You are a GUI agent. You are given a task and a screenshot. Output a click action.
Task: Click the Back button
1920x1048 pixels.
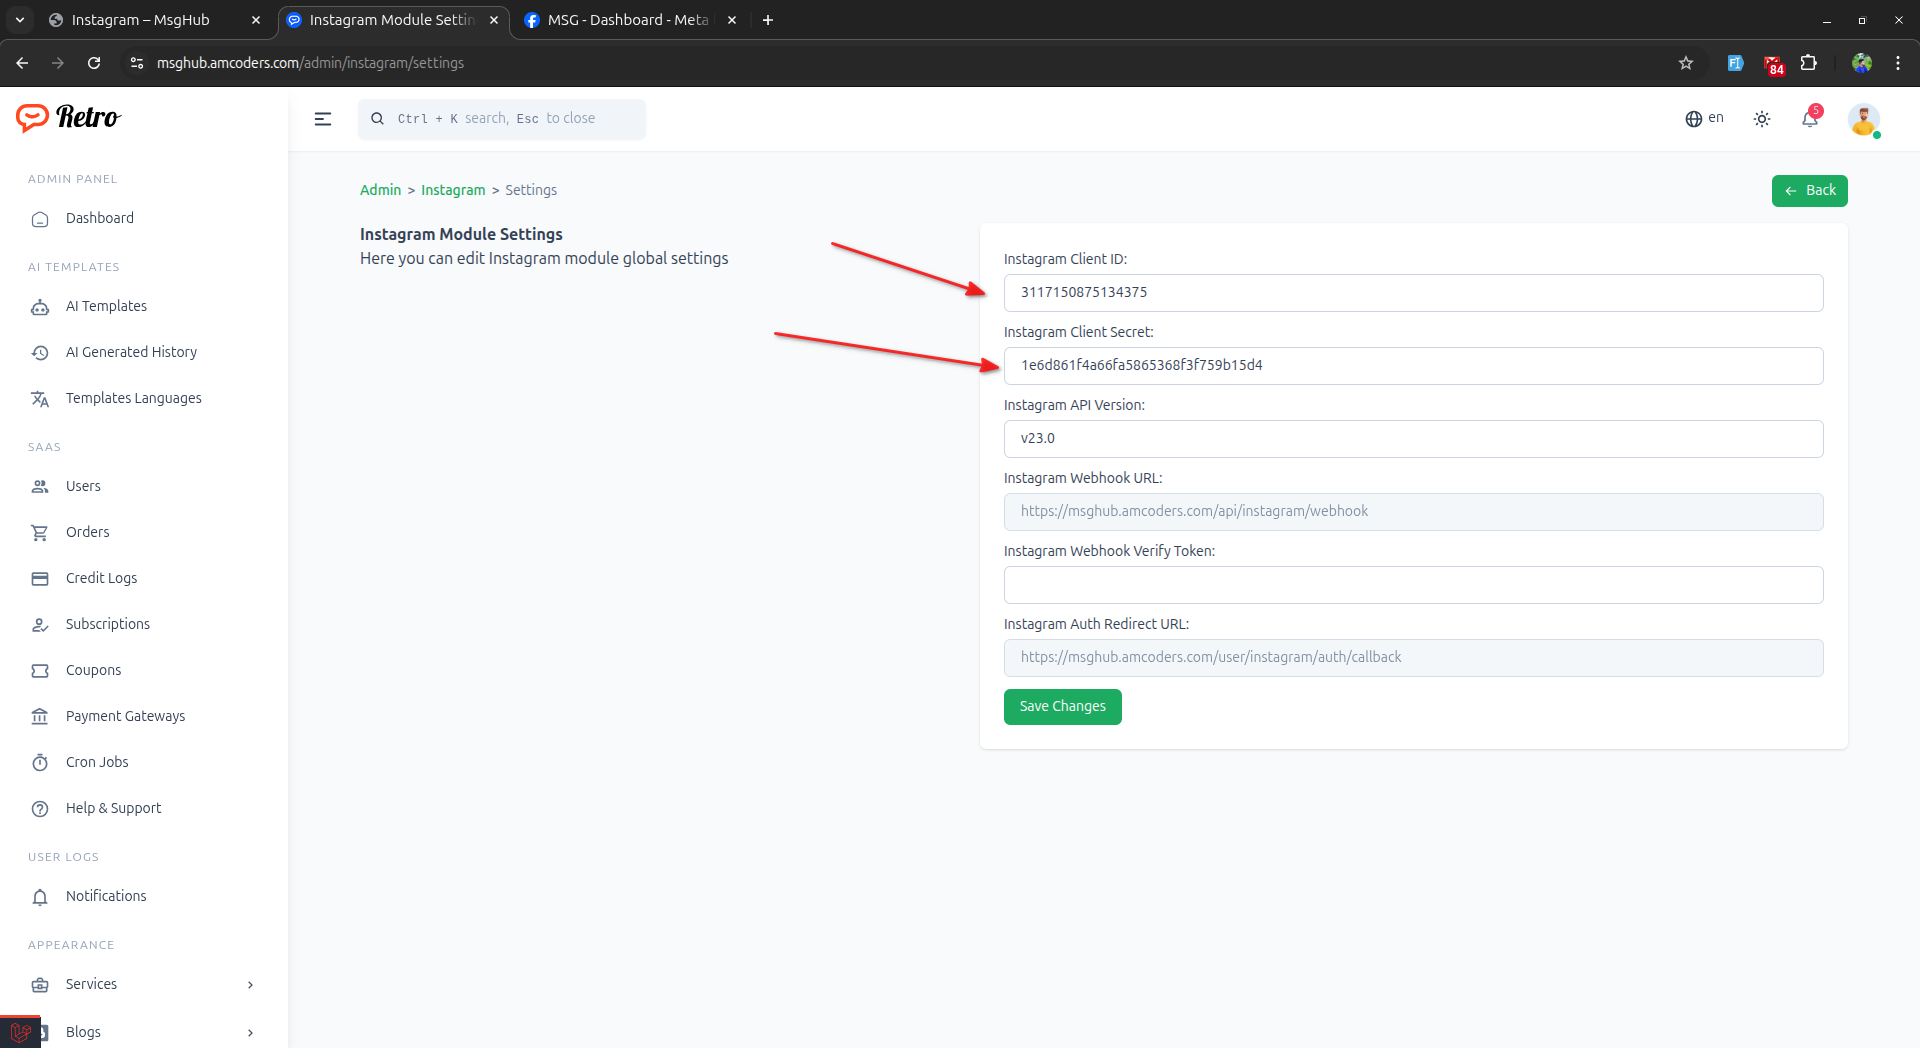(x=1810, y=190)
